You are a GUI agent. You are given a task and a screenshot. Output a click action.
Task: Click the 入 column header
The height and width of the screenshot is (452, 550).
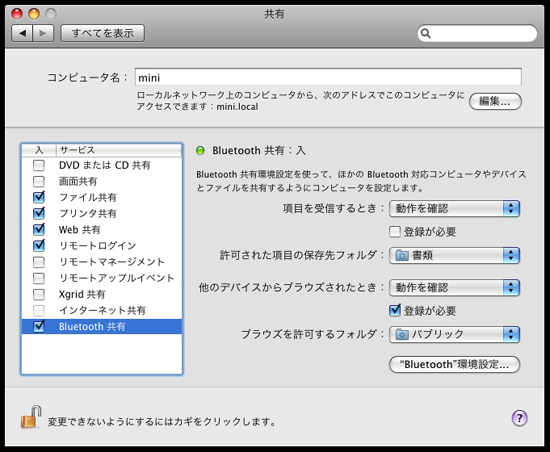tap(39, 150)
